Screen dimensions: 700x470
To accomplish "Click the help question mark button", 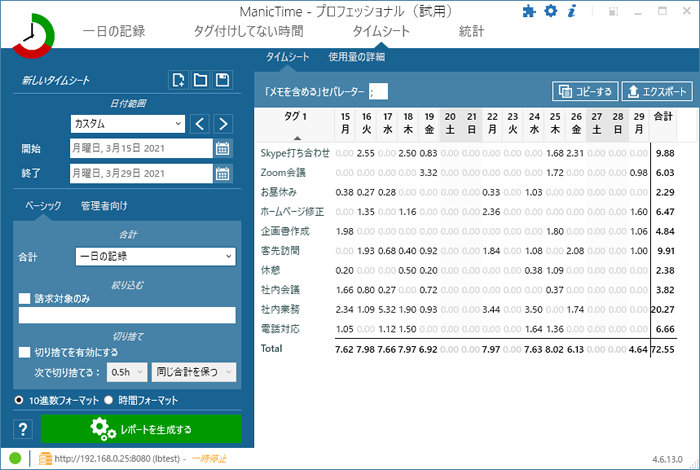I will click(23, 429).
